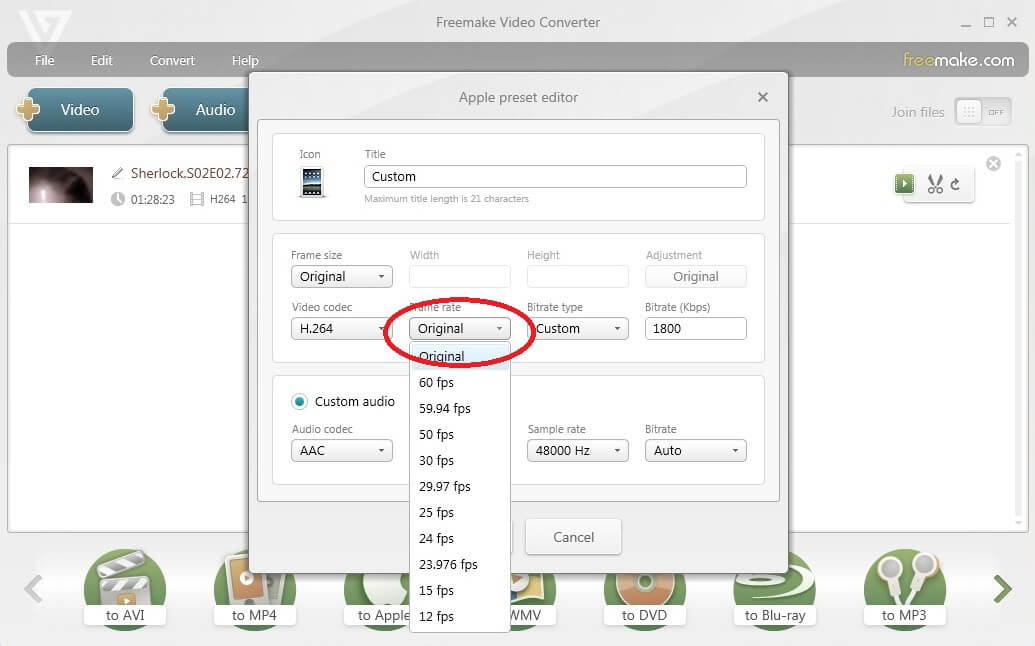The width and height of the screenshot is (1035, 646).
Task: Click the Sherlock.S02E02 file name
Action: [x=189, y=173]
